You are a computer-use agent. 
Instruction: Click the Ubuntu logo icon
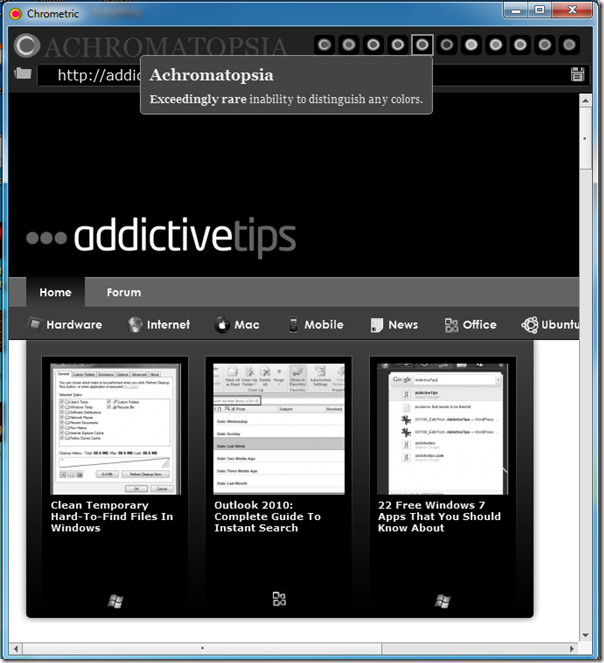[x=530, y=325]
